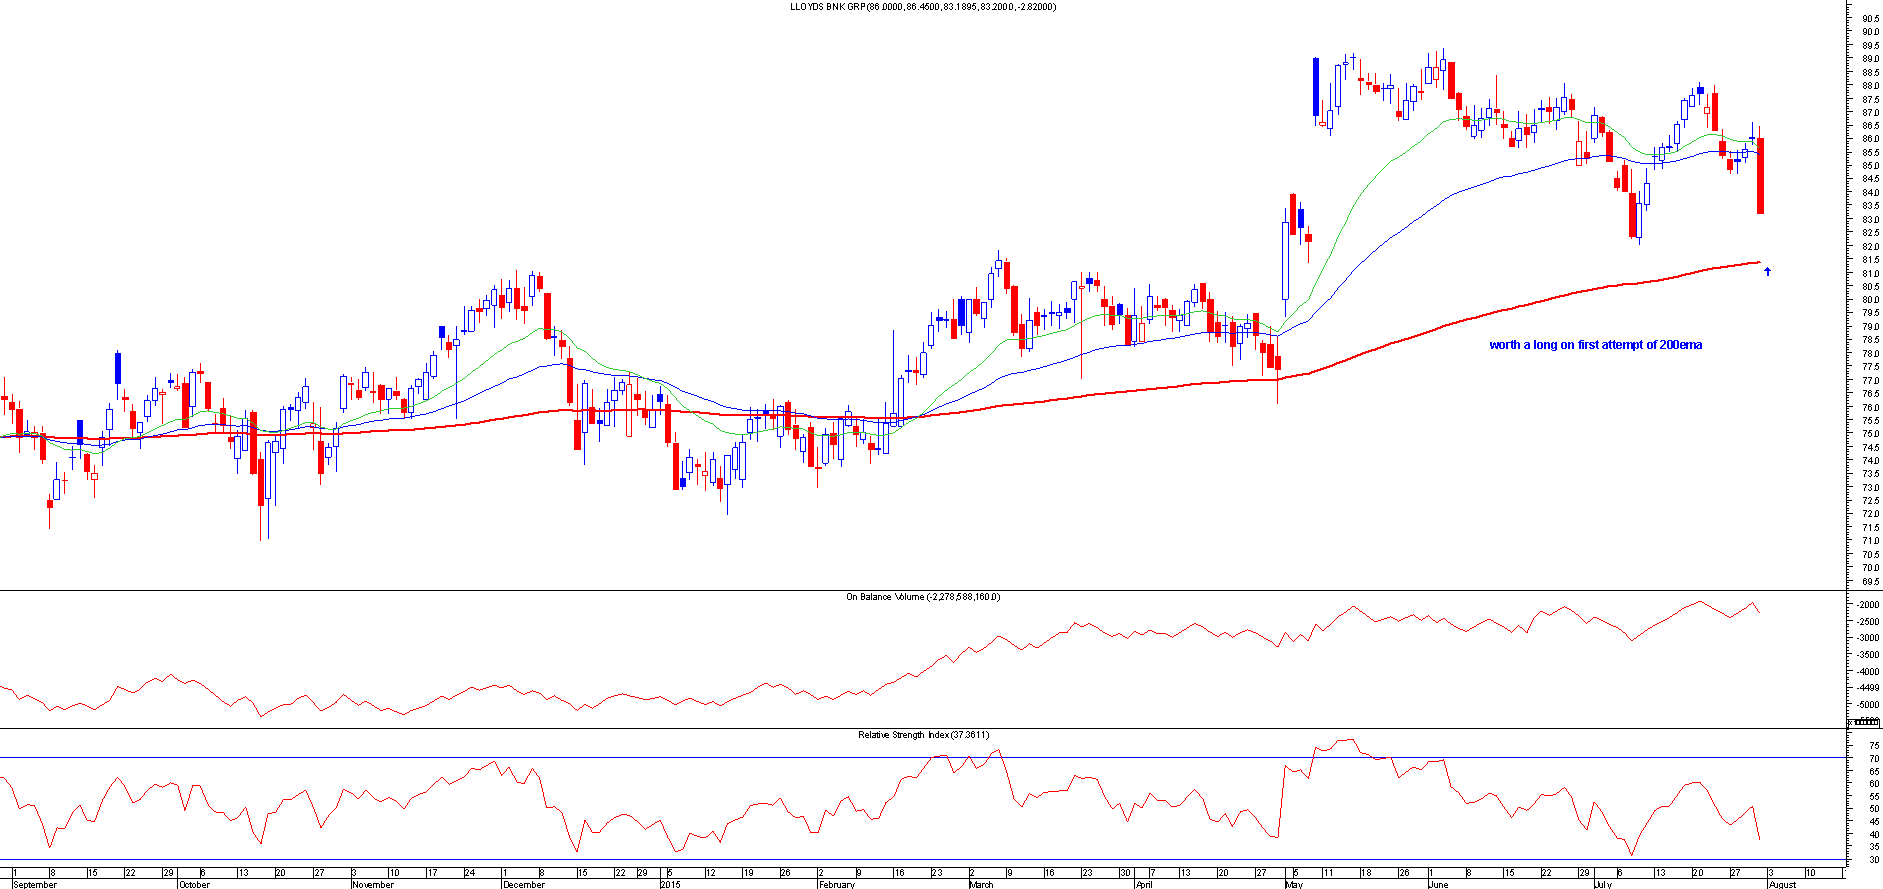Click September on the date axis
Screen dimensions: 1883x889
point(35,884)
